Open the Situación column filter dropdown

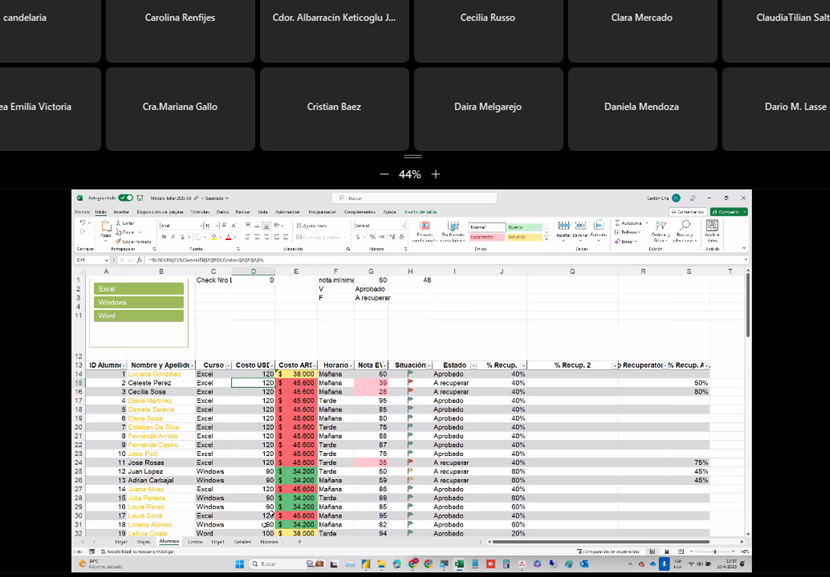[429, 365]
